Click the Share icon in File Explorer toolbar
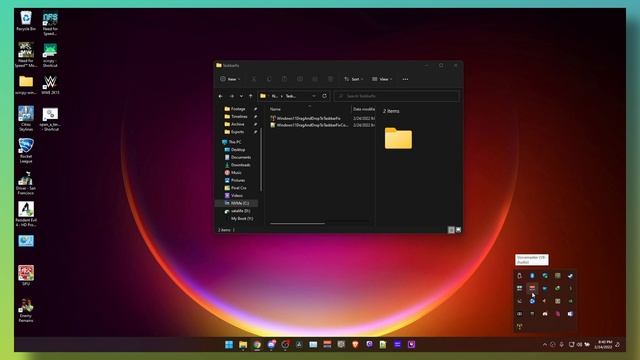Viewport: 640px width, 360px height. [x=315, y=79]
